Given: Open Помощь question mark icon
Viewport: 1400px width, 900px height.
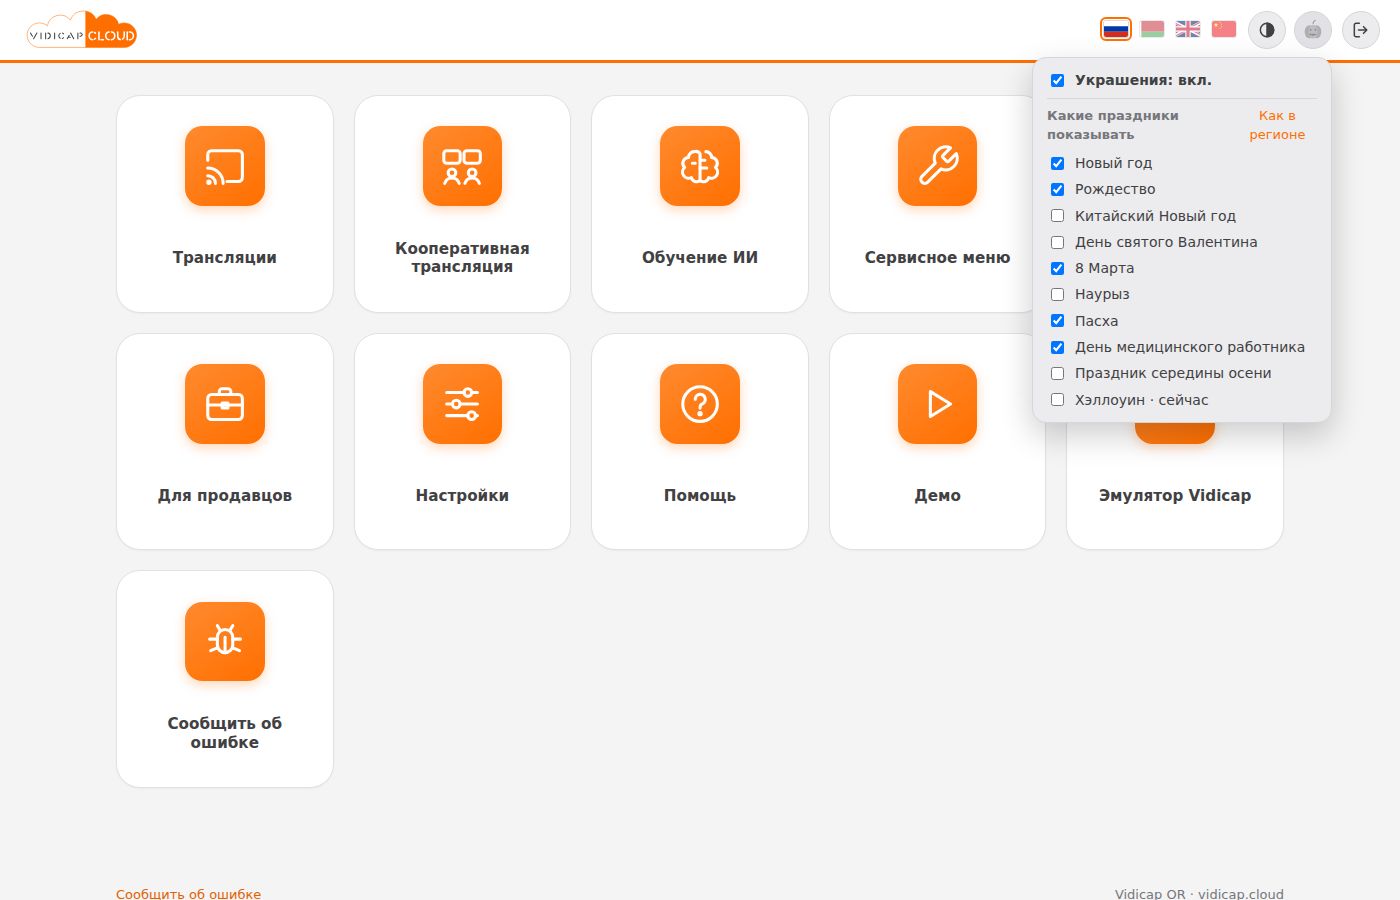Looking at the screenshot, I should (x=700, y=404).
